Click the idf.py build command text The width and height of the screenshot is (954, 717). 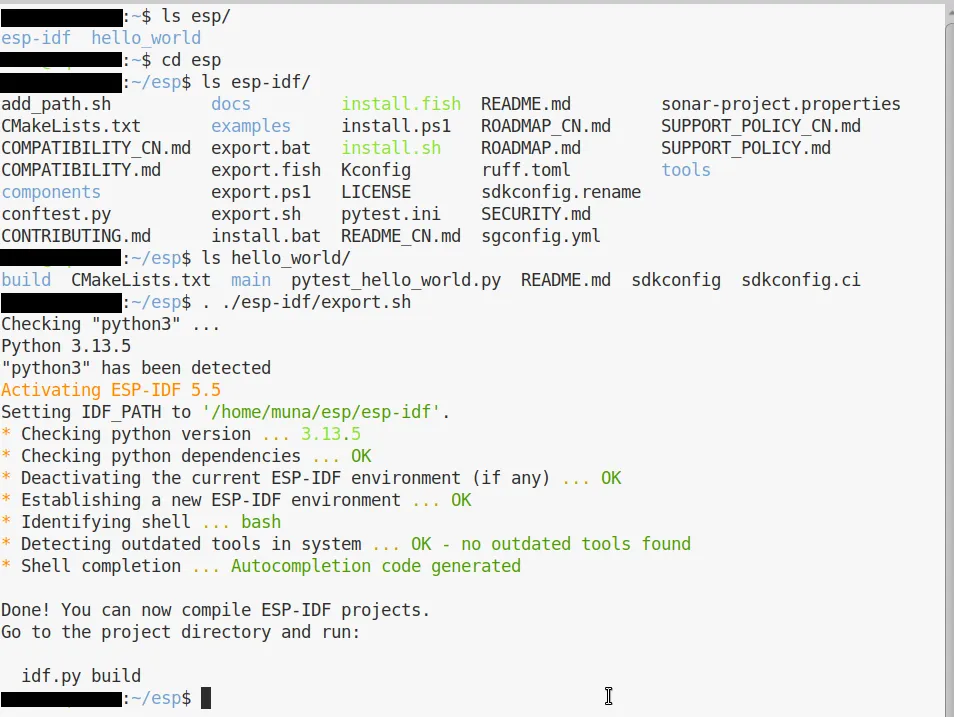pyautogui.click(x=81, y=676)
